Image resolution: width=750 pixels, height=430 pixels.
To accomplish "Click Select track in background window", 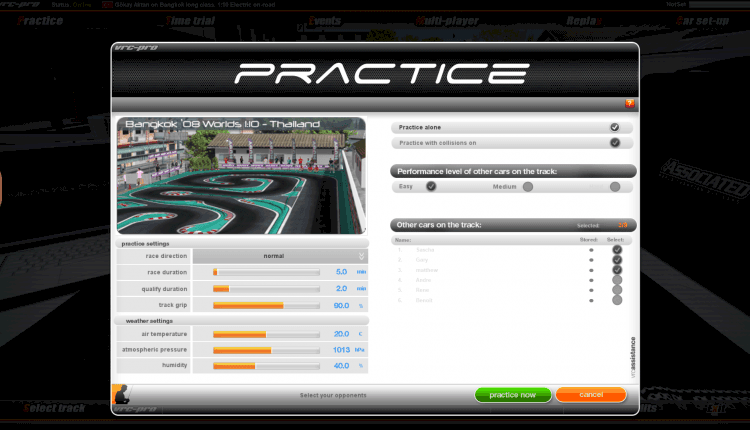I will click(x=55, y=408).
